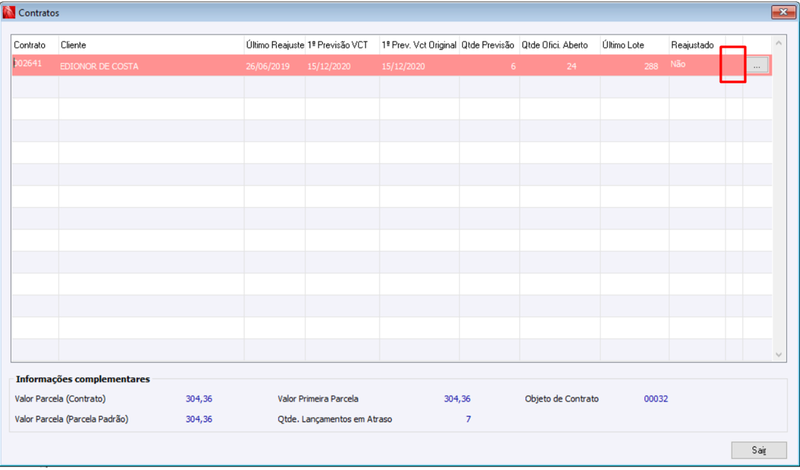Click the Objeto de Contrato value 00032
Viewport: 800px width, 470px height.
tap(656, 399)
